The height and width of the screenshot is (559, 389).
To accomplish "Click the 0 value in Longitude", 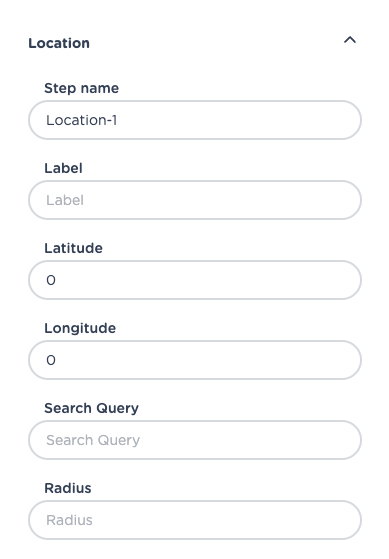I will pos(51,360).
